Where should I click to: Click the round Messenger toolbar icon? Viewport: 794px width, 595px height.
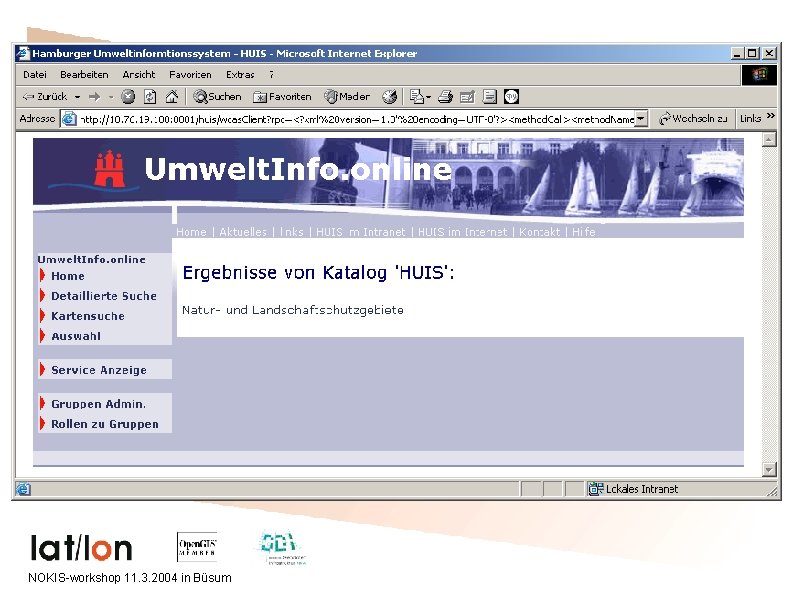[x=511, y=96]
